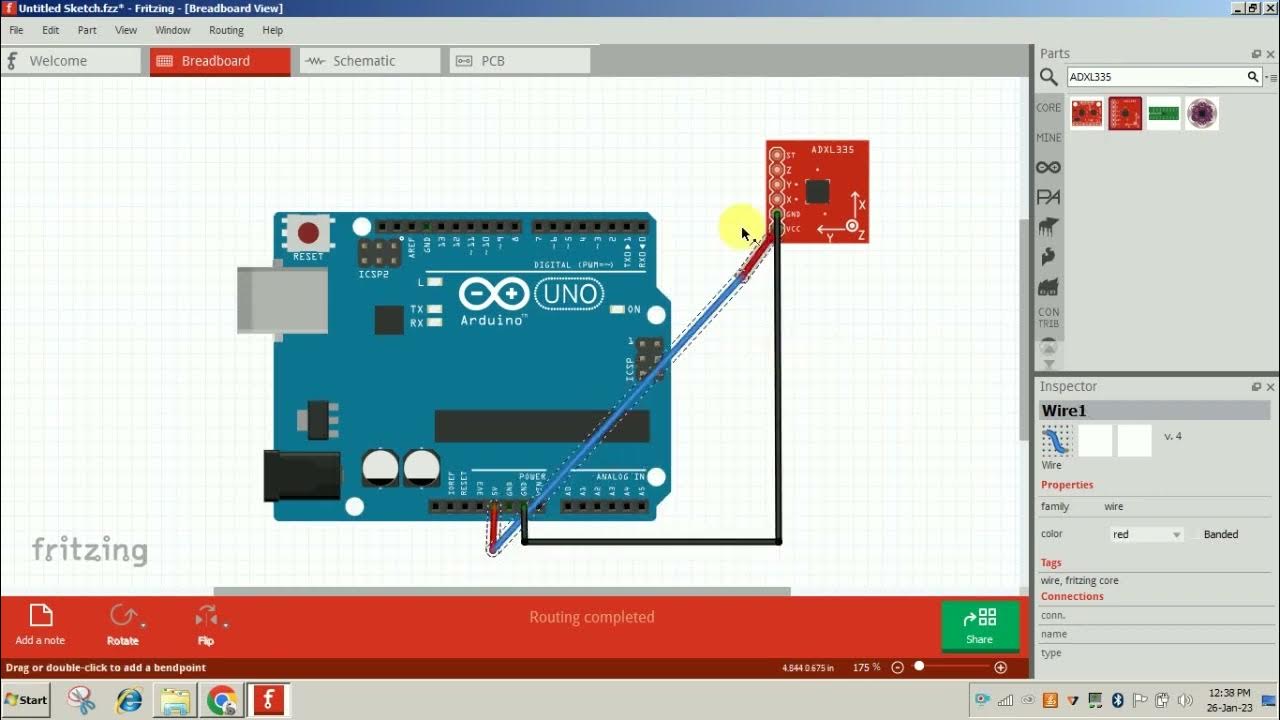
Task: Click the Routing completed status message
Action: (x=592, y=617)
